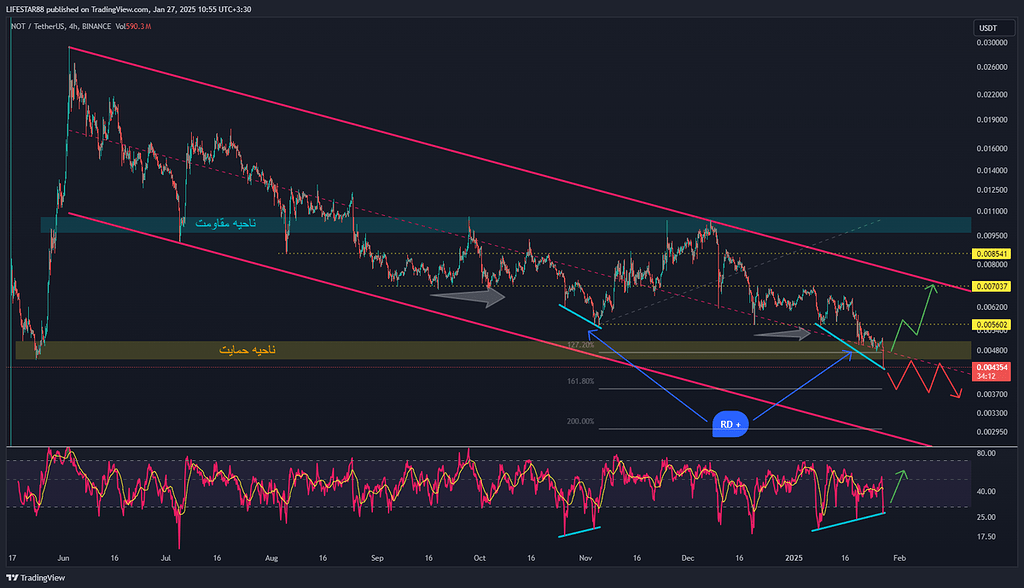1024x588 pixels.
Task: Click the 2025 marker on time axis
Action: (x=795, y=556)
